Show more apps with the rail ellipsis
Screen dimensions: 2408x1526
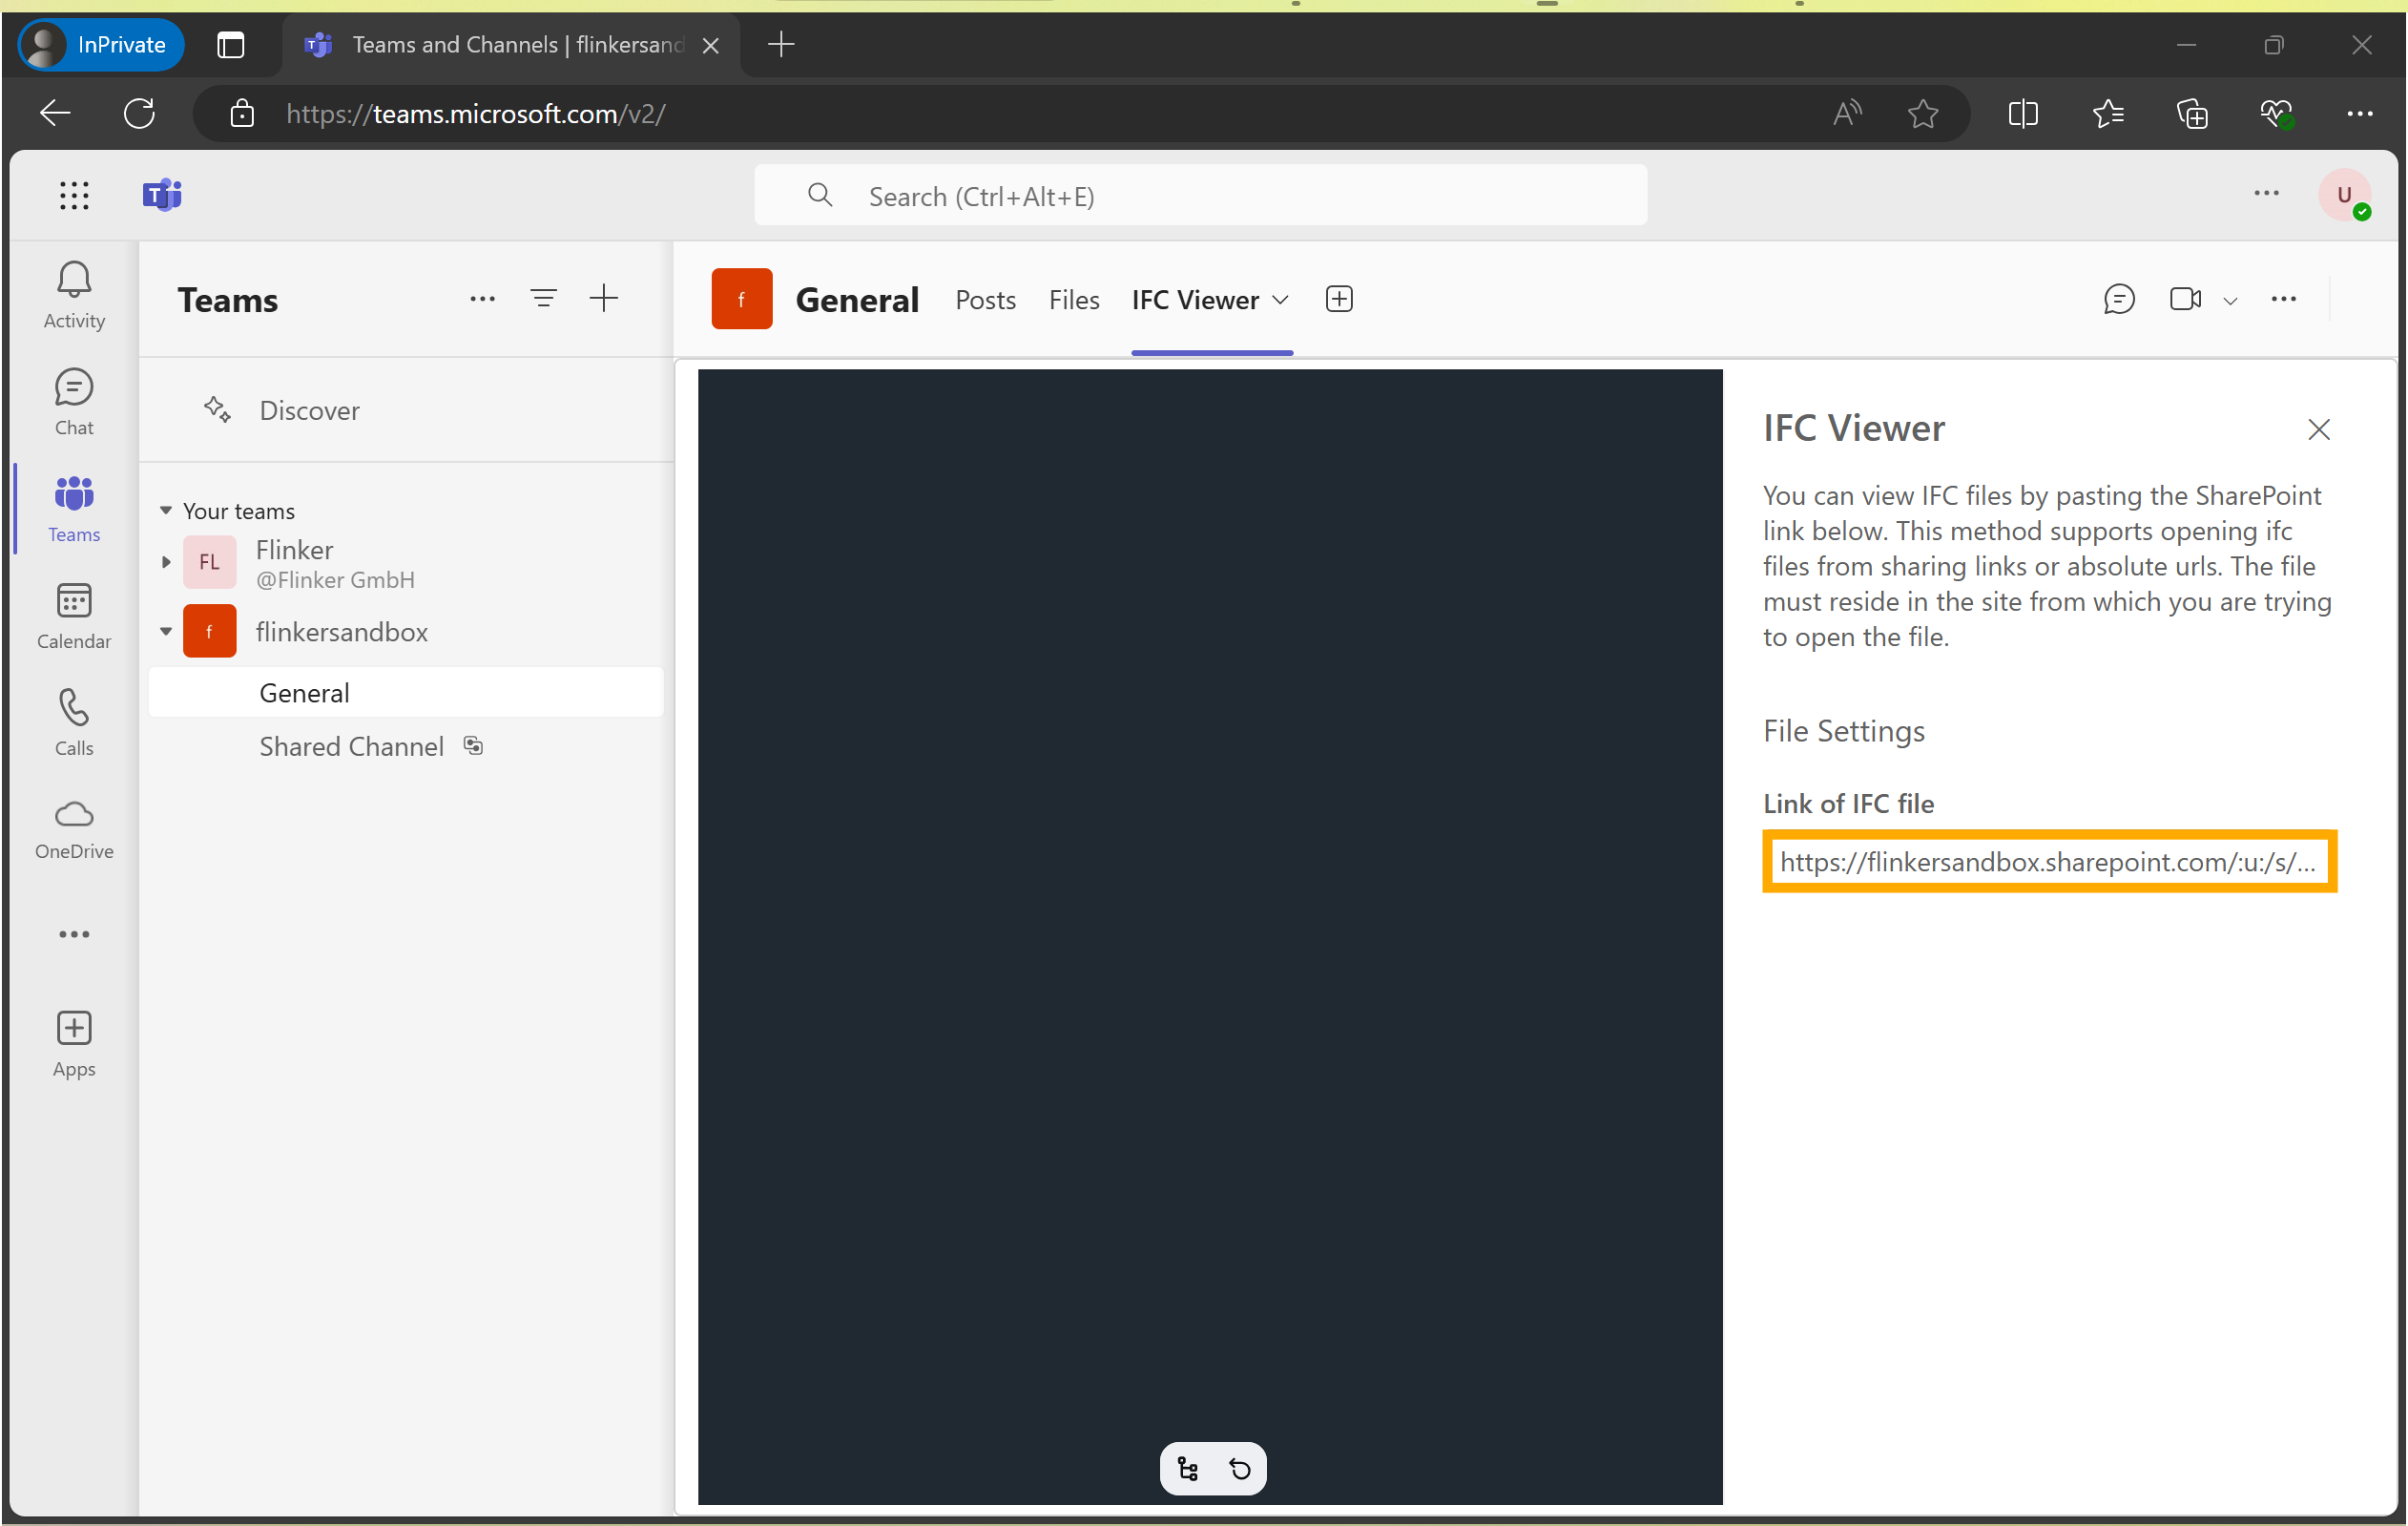click(x=74, y=934)
